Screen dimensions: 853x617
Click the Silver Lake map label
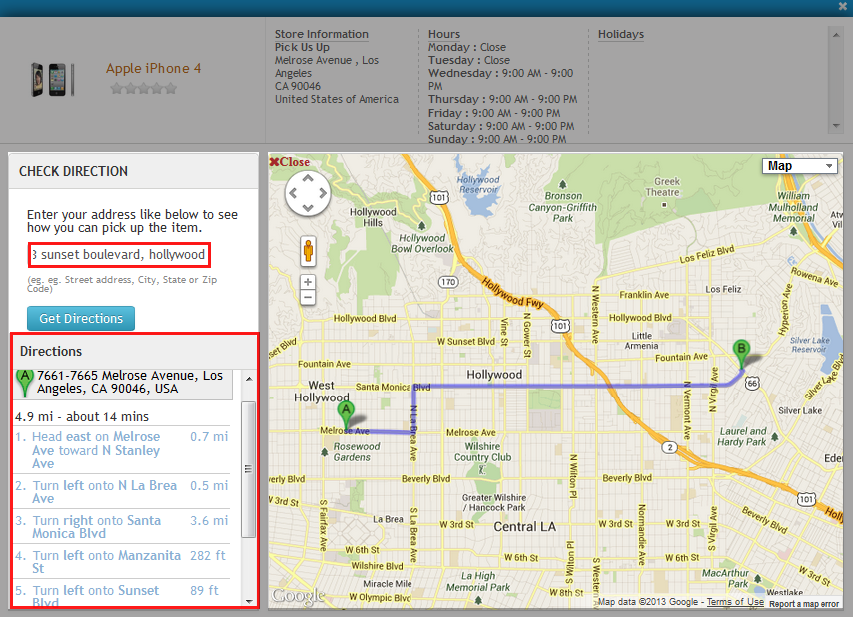pyautogui.click(x=800, y=410)
